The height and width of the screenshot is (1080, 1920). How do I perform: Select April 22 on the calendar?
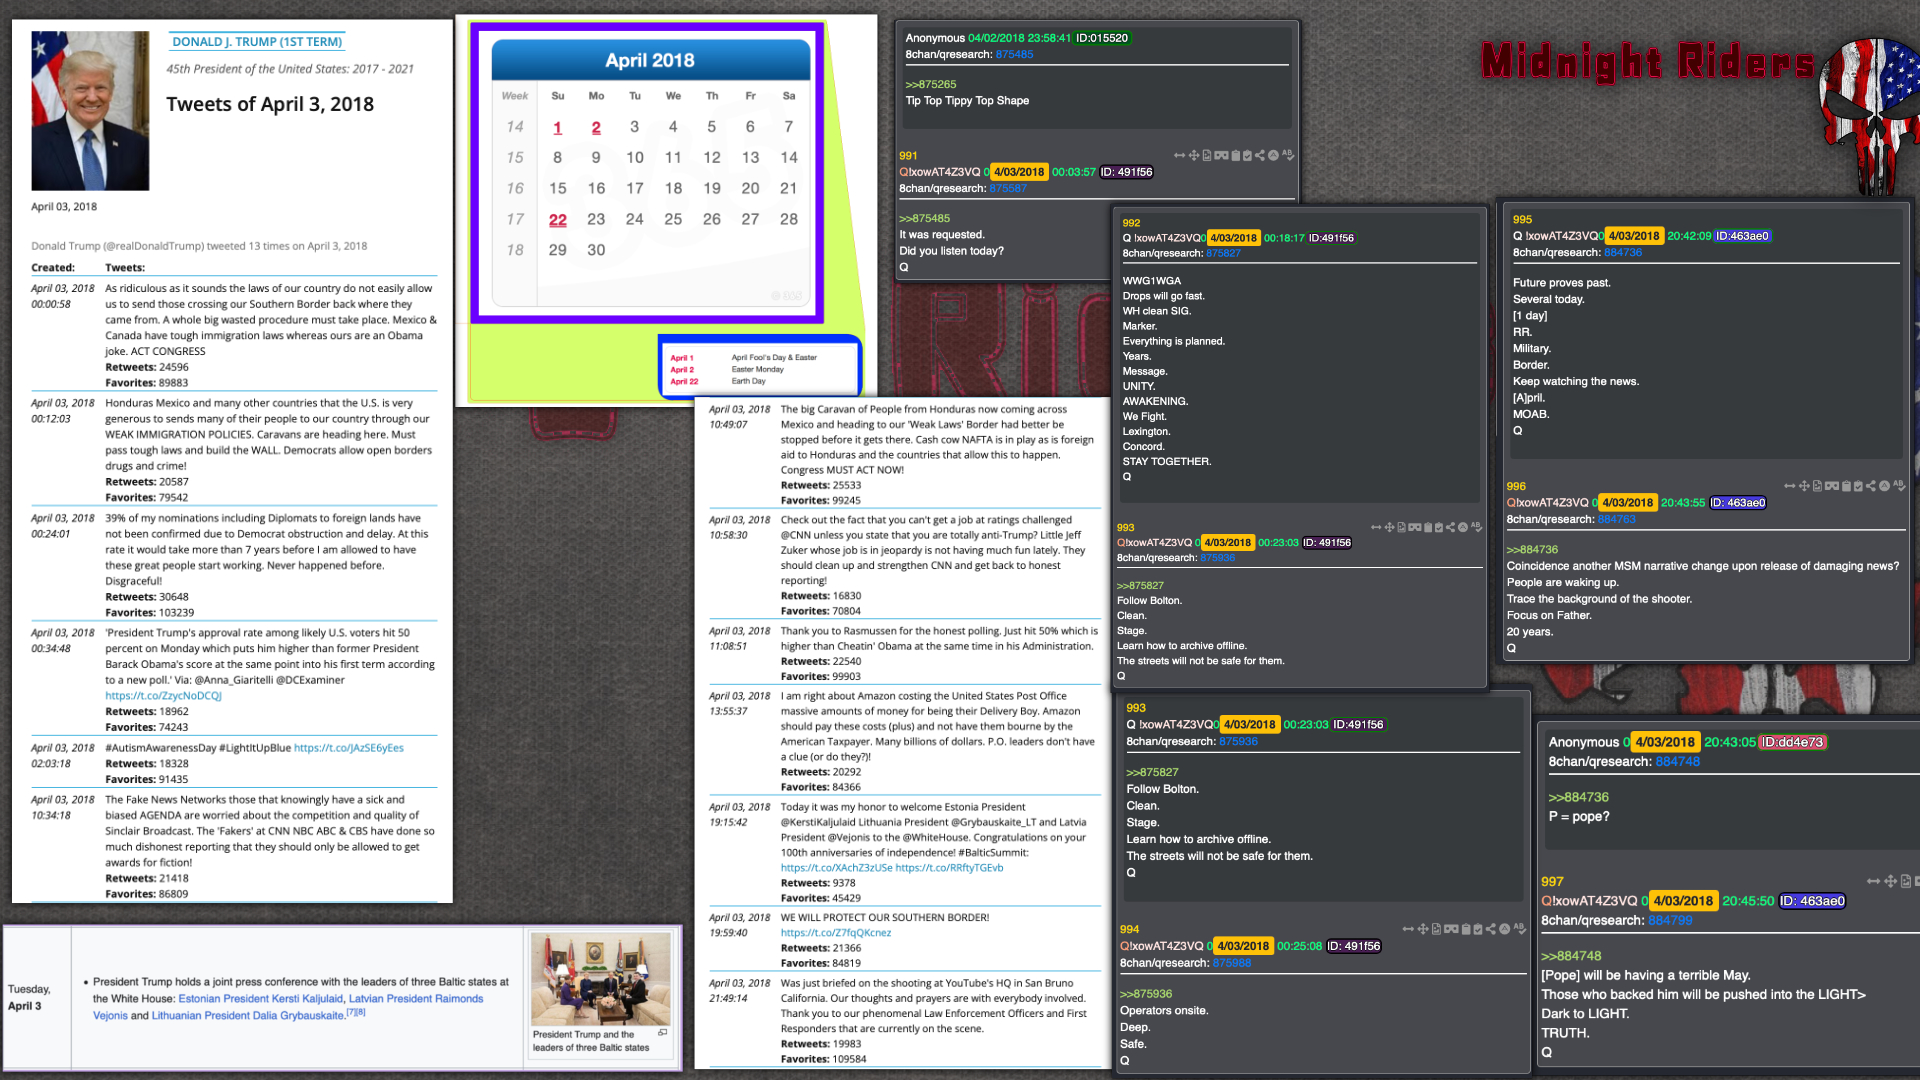click(x=557, y=220)
